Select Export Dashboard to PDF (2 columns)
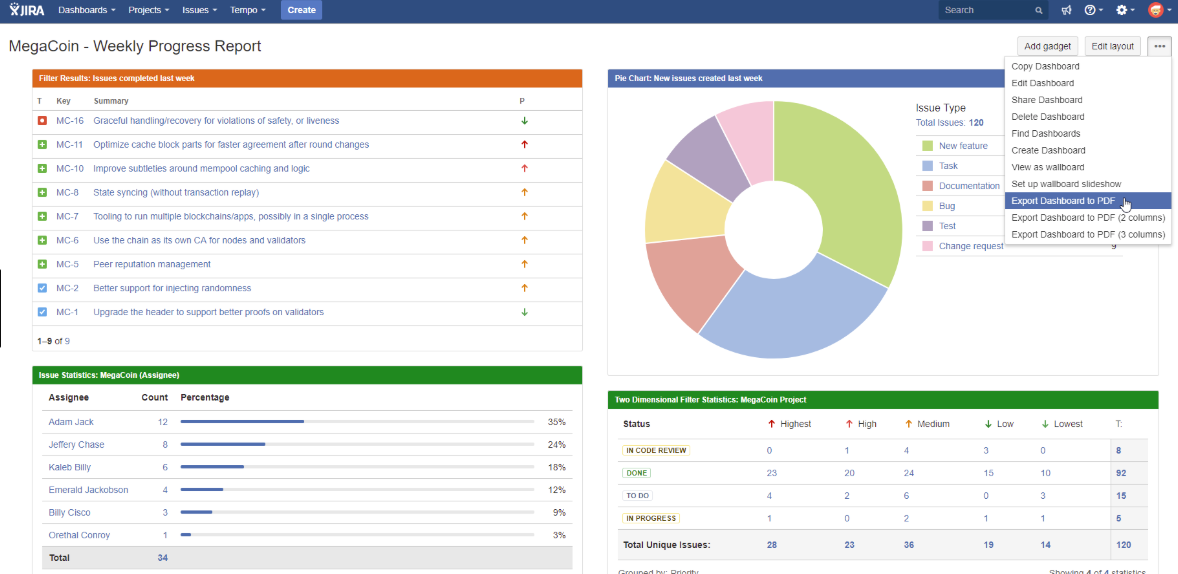 click(x=1088, y=217)
